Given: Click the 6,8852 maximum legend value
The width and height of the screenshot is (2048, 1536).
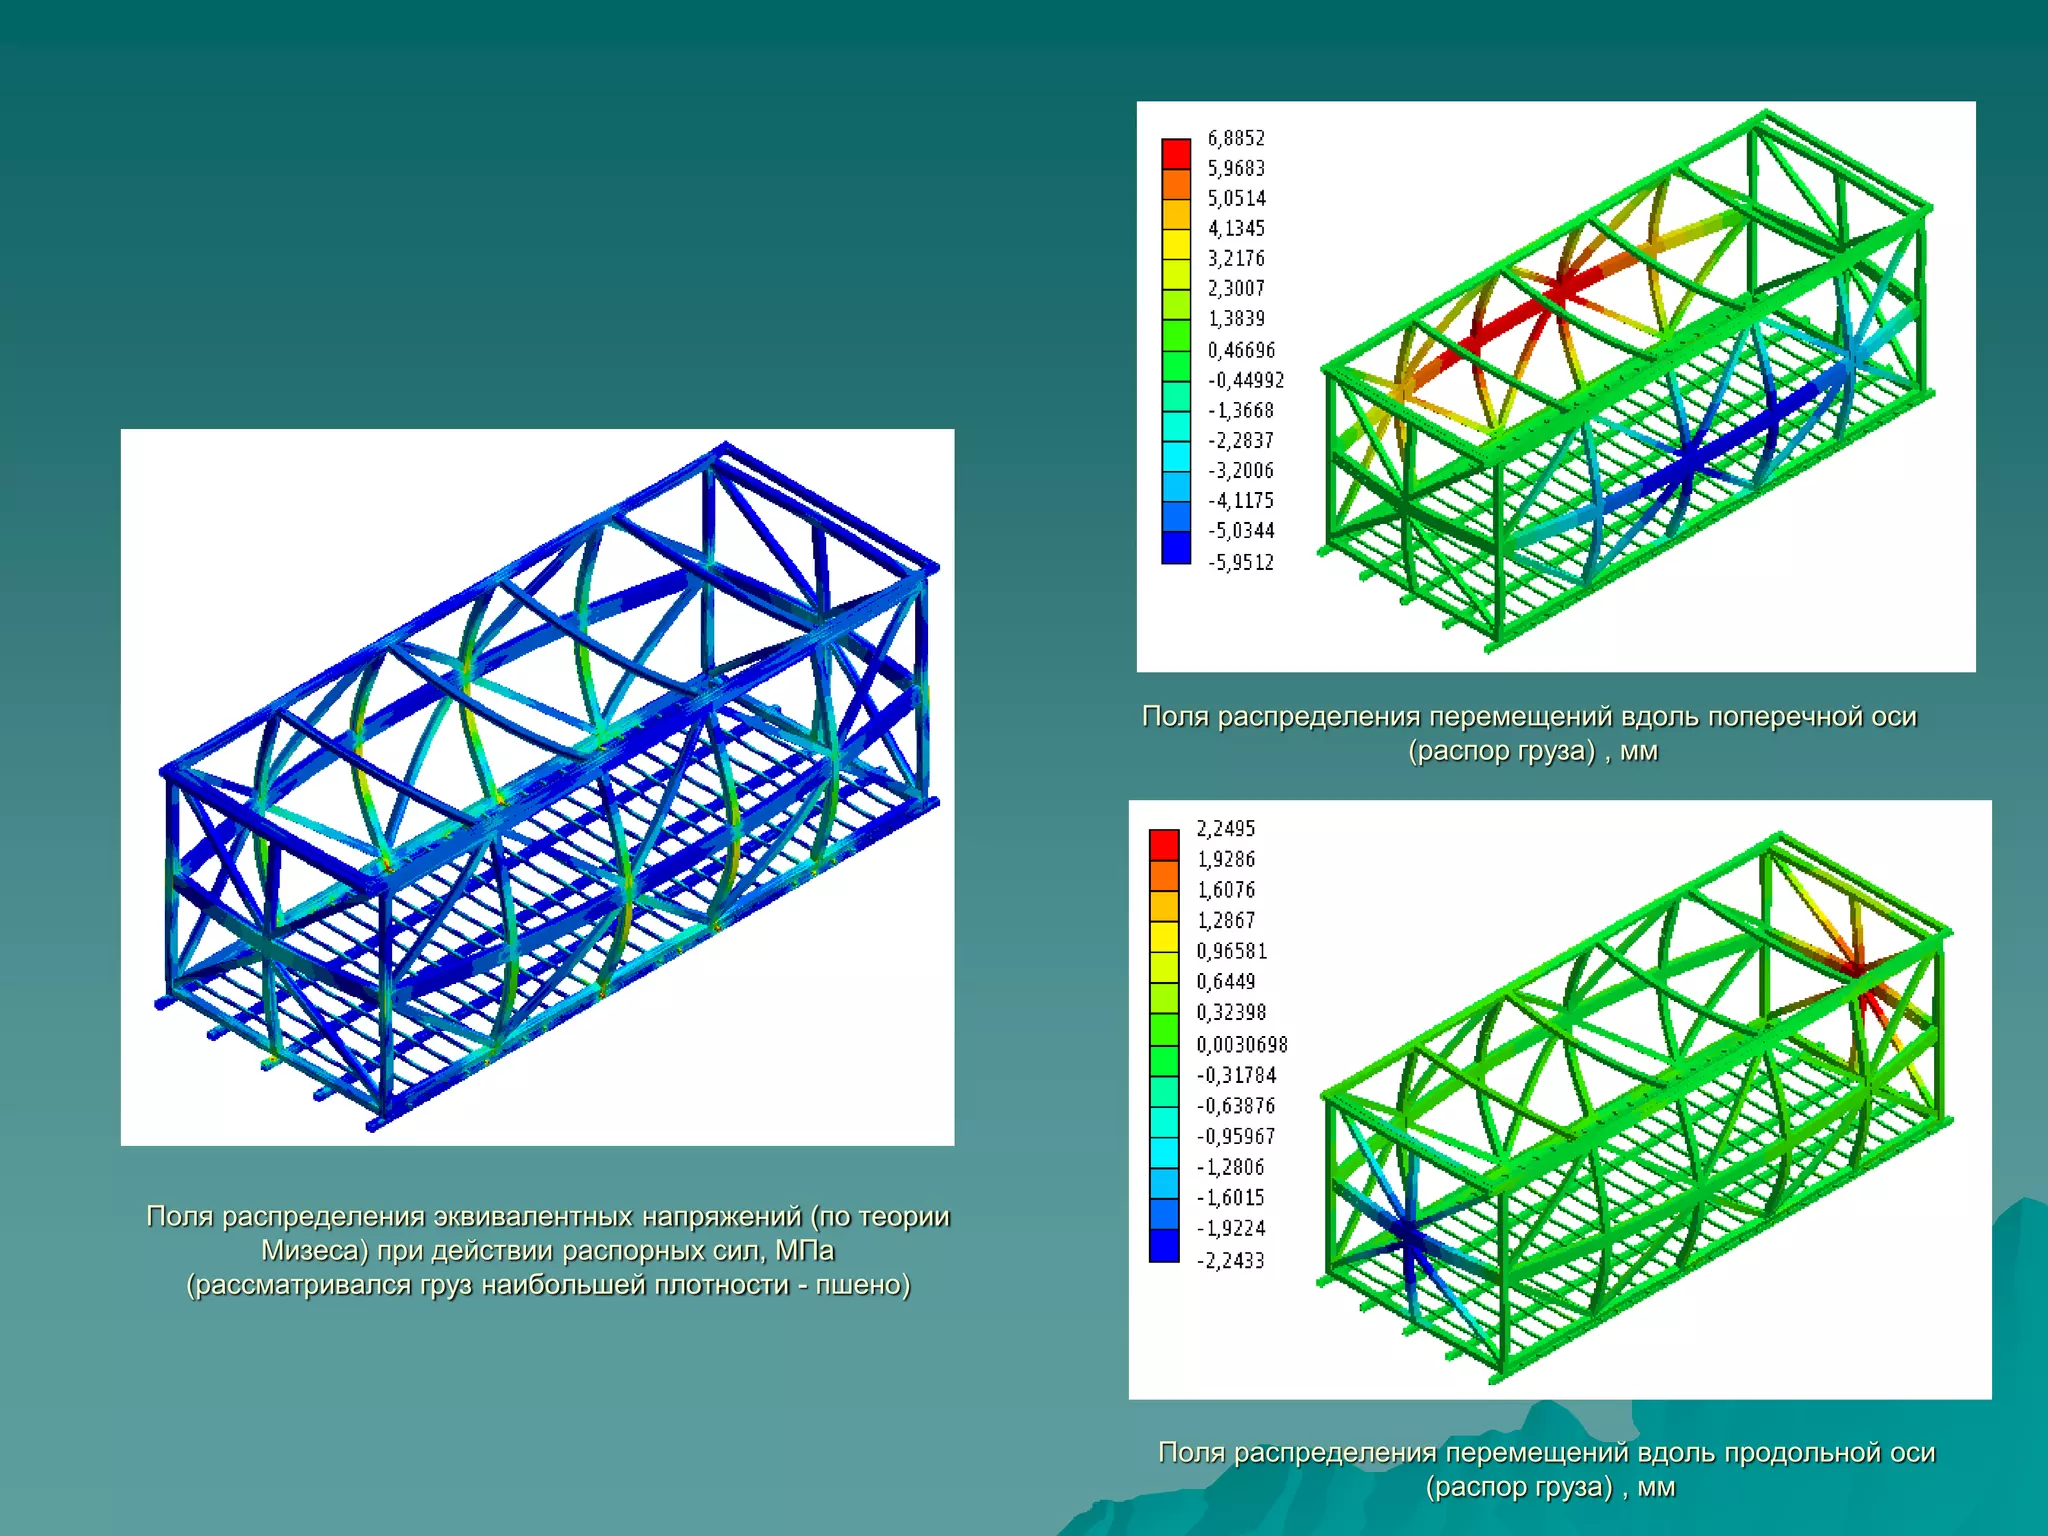Looking at the screenshot, I should coord(1236,138).
